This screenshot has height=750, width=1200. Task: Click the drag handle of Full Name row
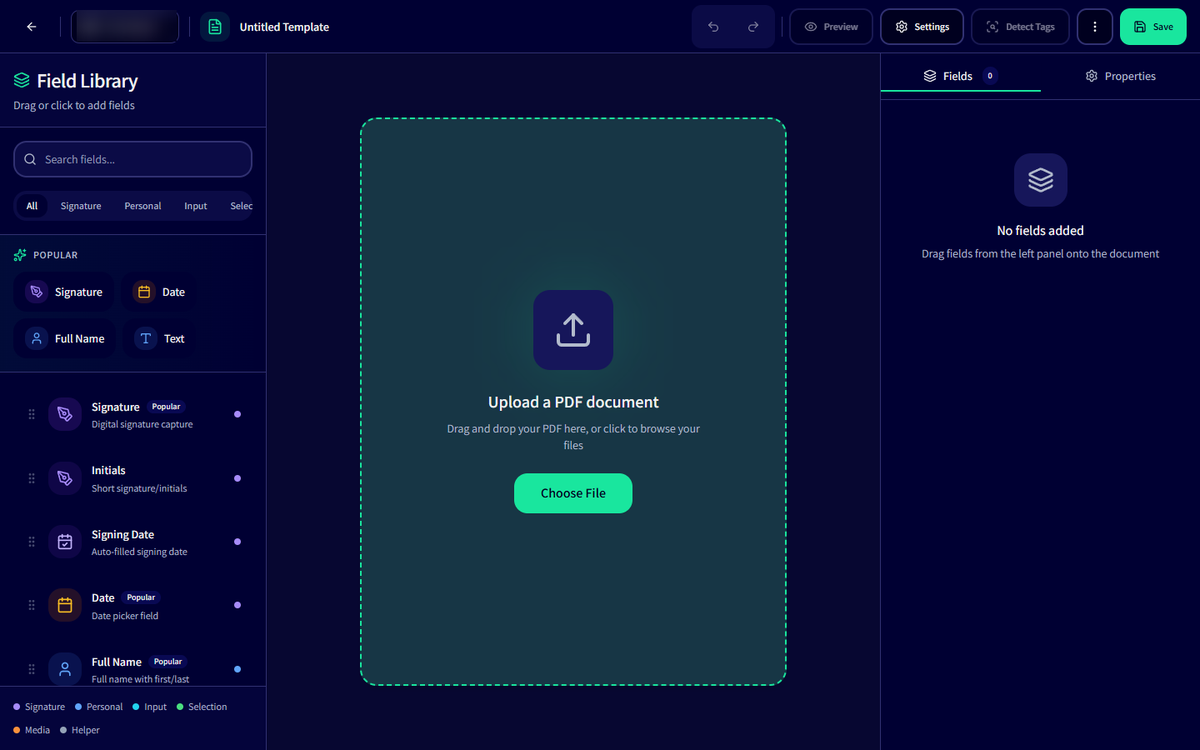coord(32,669)
